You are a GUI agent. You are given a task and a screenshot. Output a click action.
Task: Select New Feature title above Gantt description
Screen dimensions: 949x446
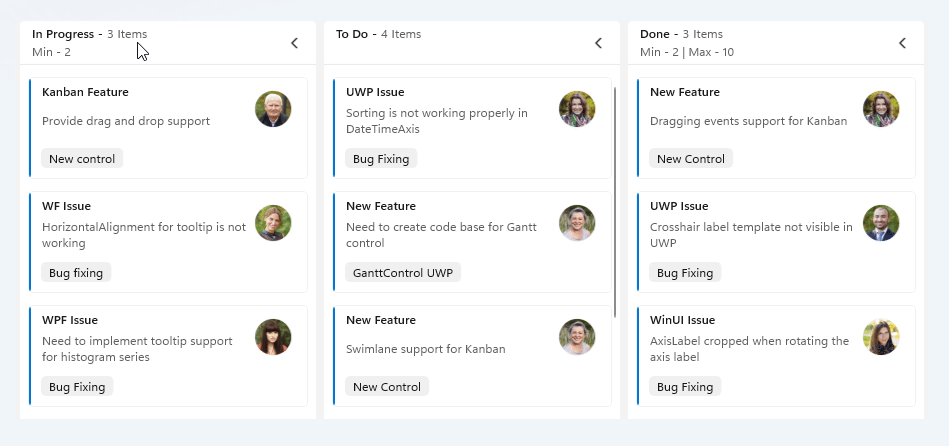(x=381, y=206)
